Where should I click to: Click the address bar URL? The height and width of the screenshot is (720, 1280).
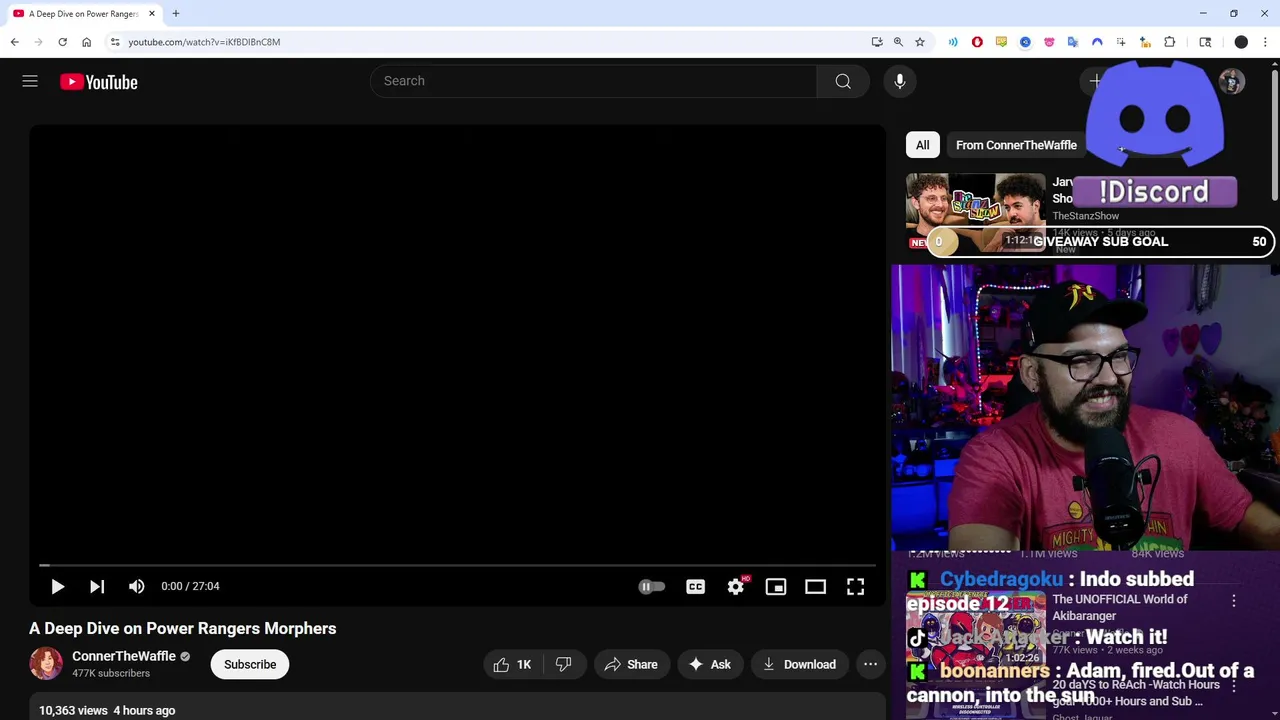[204, 42]
